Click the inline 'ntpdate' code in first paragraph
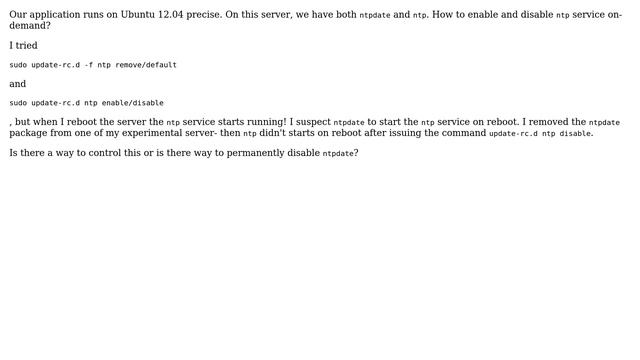The height and width of the screenshot is (360, 640). pyautogui.click(x=375, y=15)
